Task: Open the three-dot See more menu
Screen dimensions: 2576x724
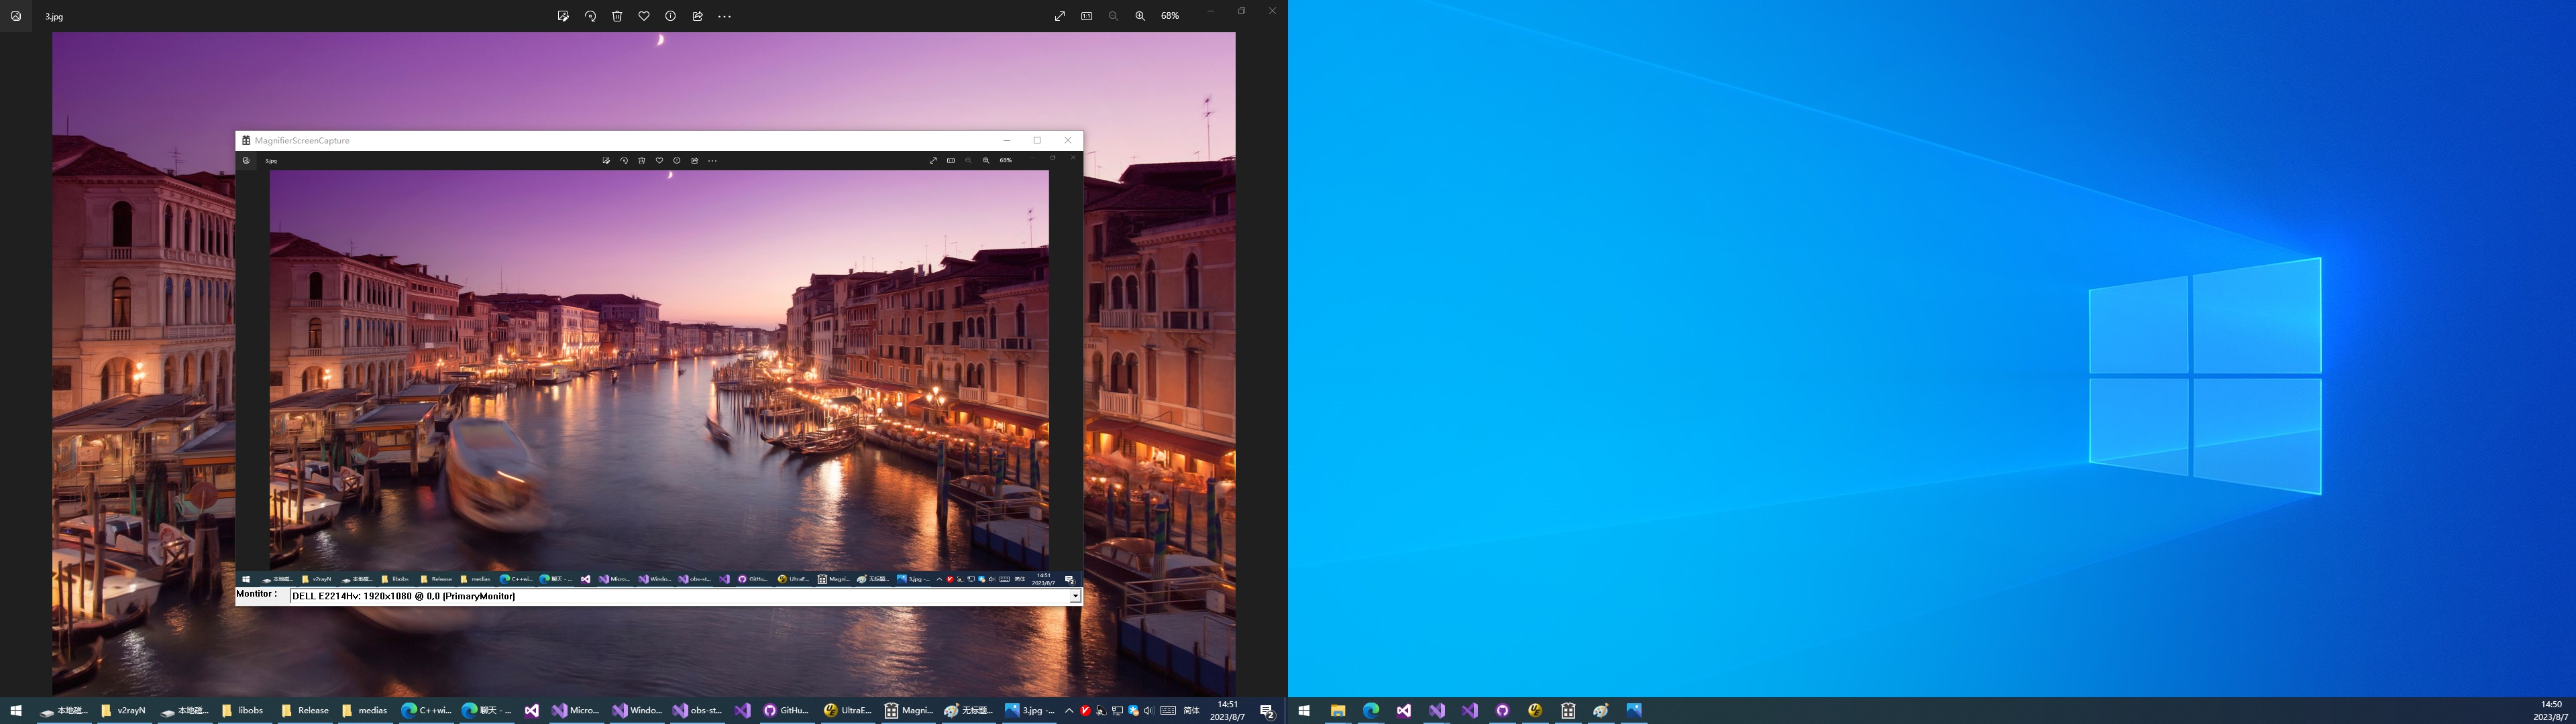Action: [725, 16]
